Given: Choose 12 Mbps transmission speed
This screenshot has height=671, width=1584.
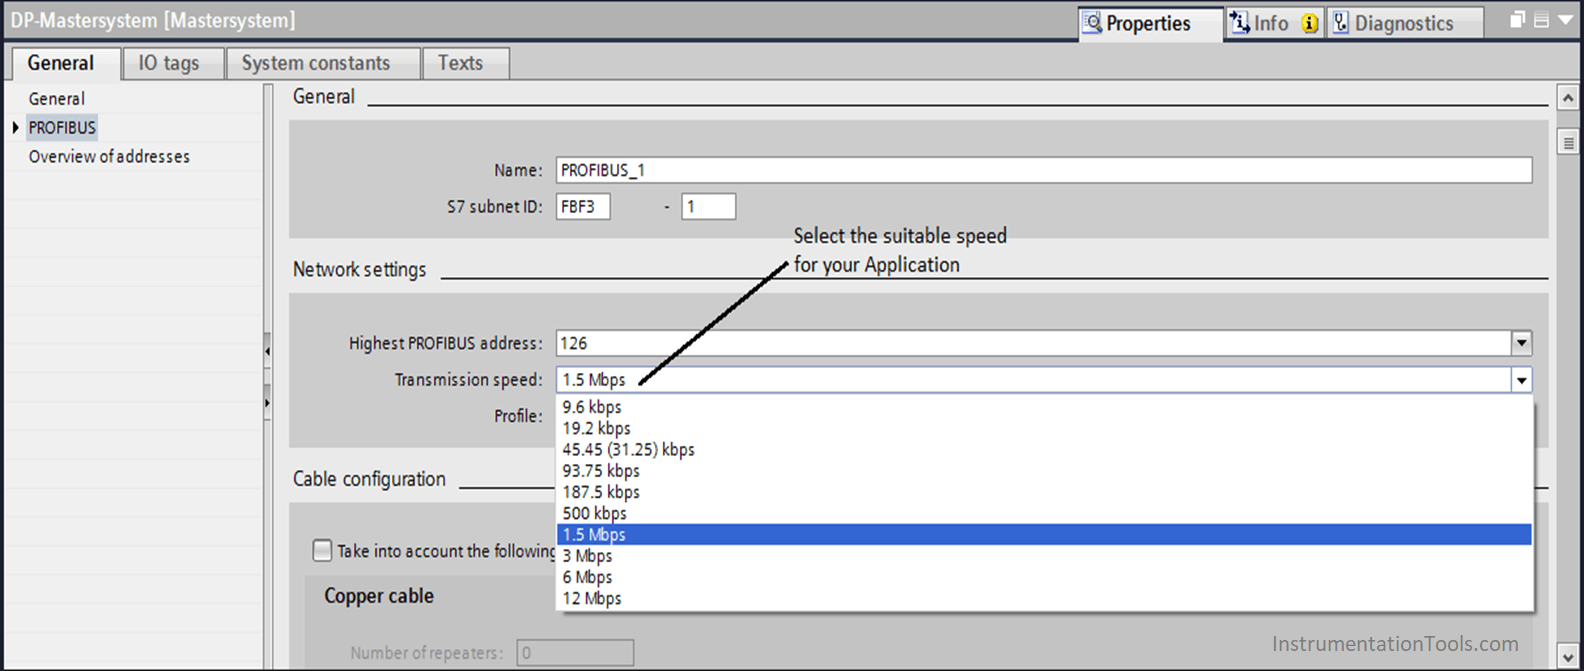Looking at the screenshot, I should (x=1044, y=599).
